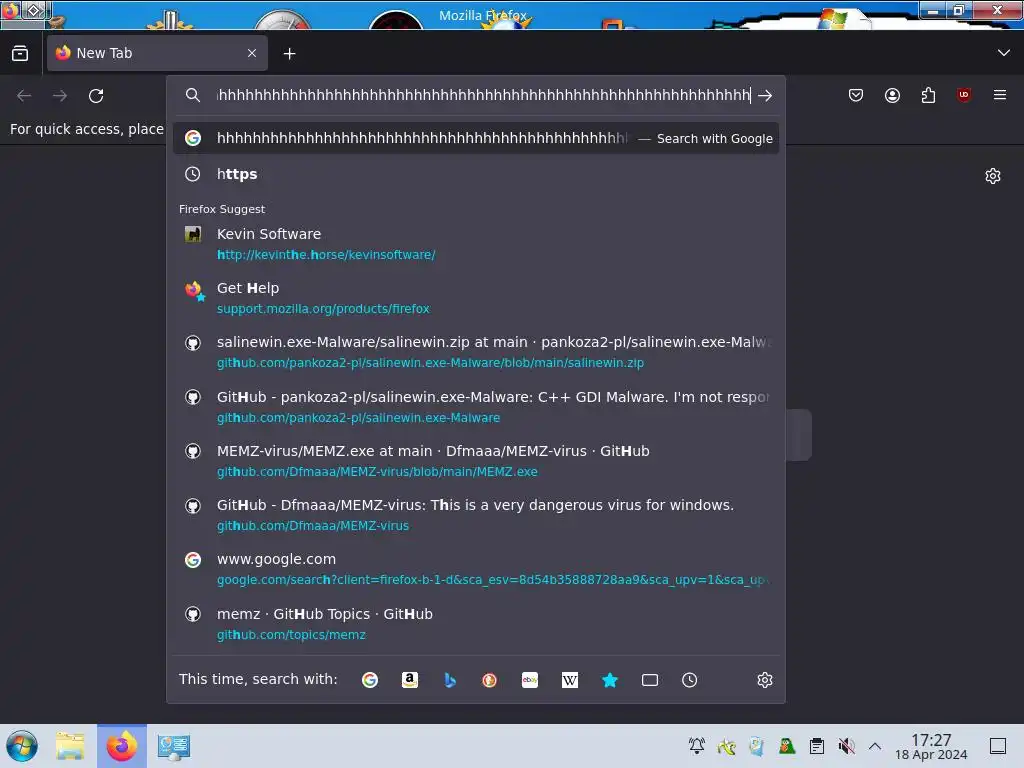This screenshot has width=1024, height=768.
Task: Go back one page
Action: 24,95
